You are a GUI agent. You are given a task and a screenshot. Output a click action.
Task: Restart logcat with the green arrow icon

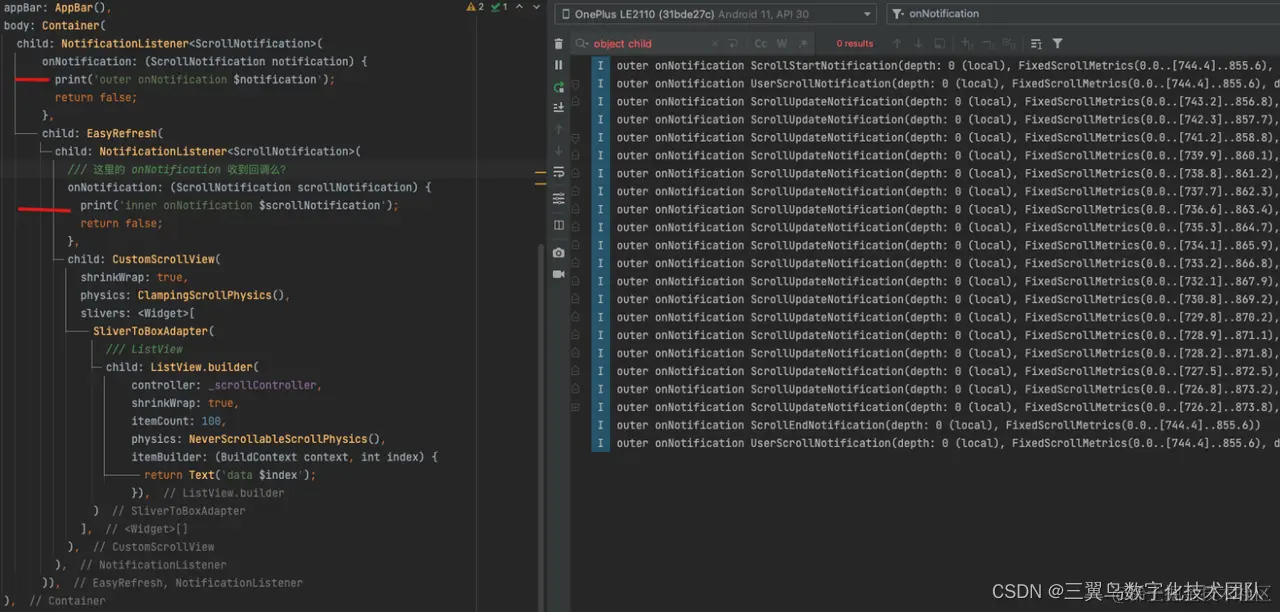(558, 87)
